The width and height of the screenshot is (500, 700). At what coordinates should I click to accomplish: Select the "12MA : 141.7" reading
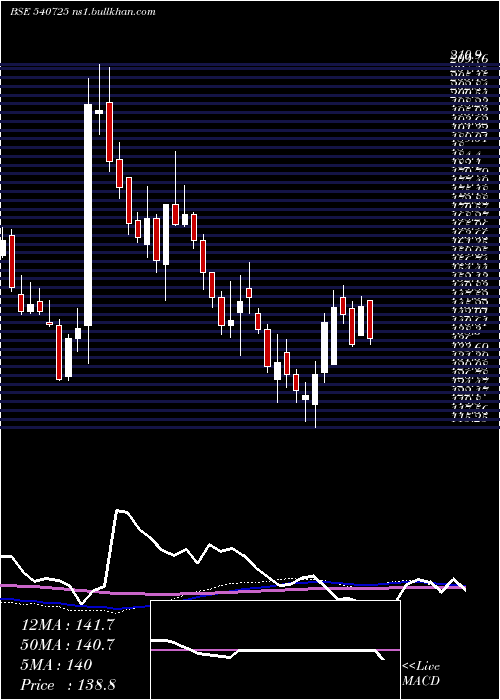point(67,625)
